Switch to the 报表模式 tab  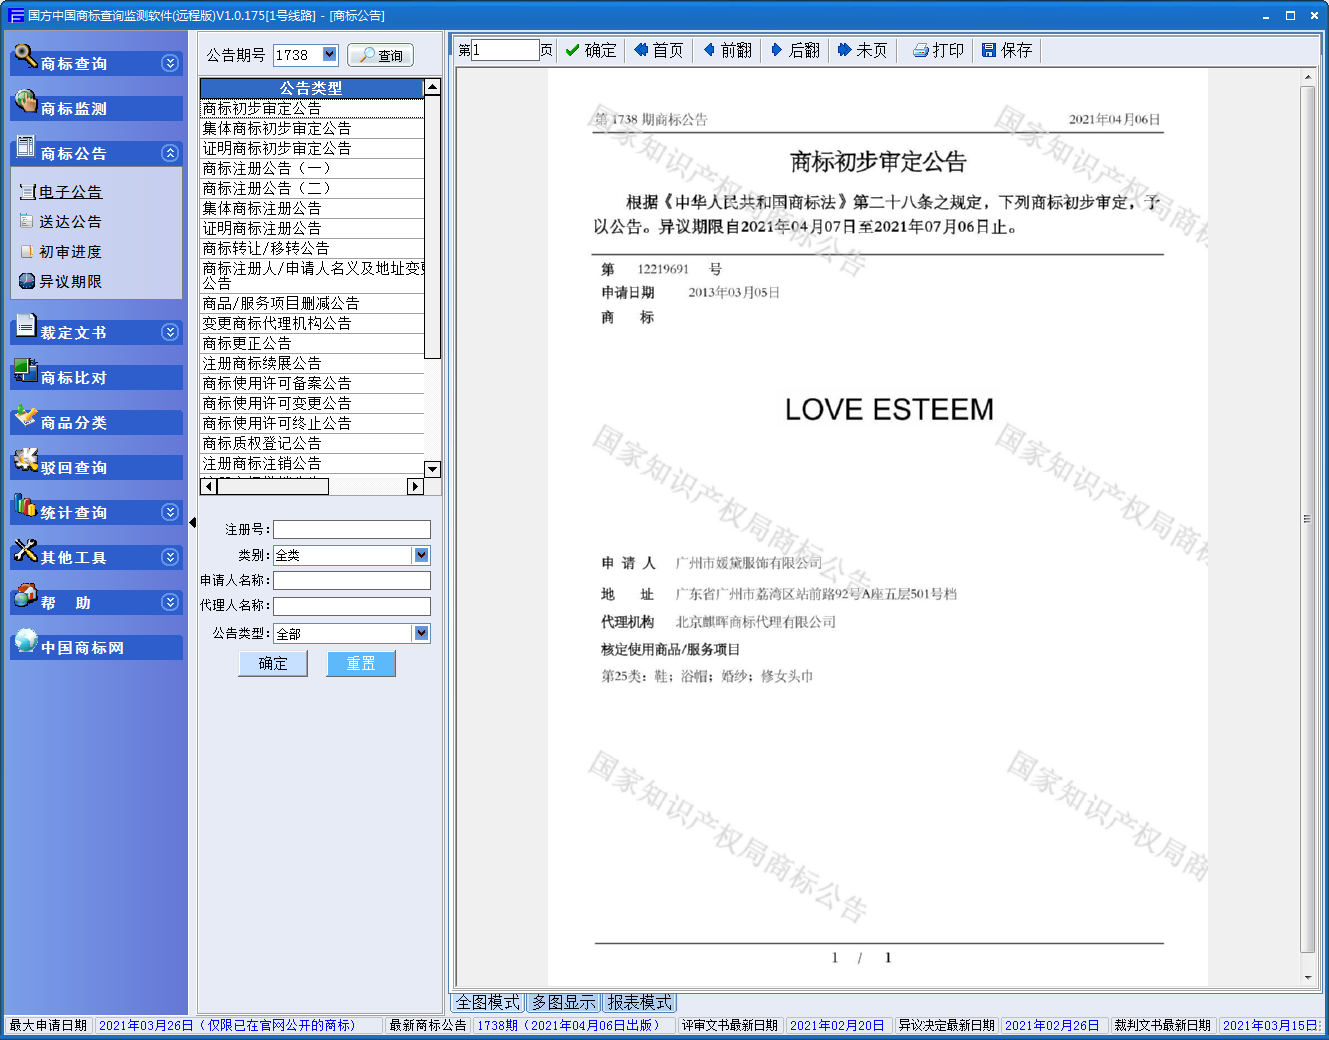pyautogui.click(x=640, y=1002)
